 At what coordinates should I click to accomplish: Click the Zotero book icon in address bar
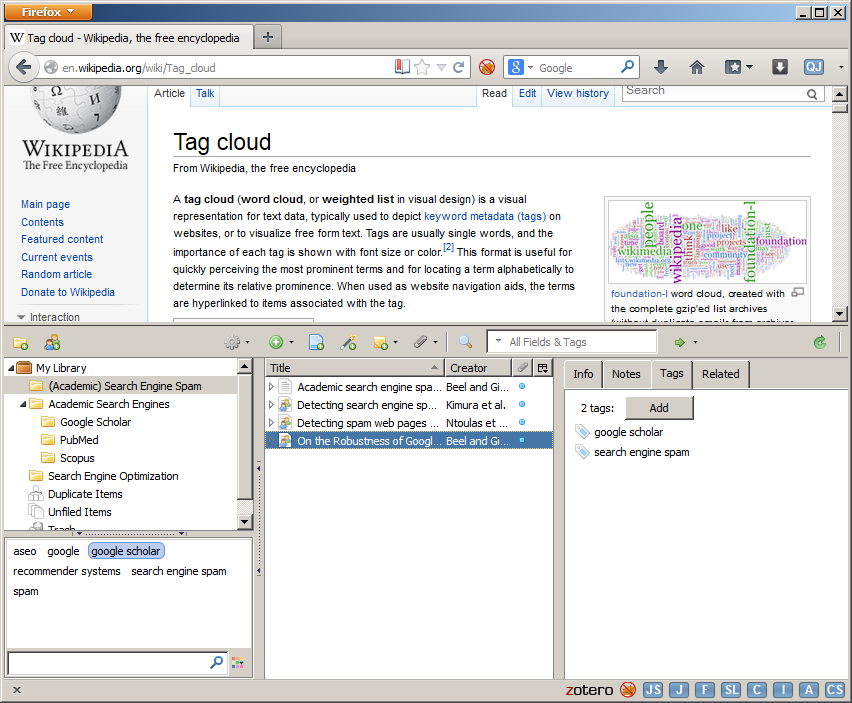tap(402, 67)
